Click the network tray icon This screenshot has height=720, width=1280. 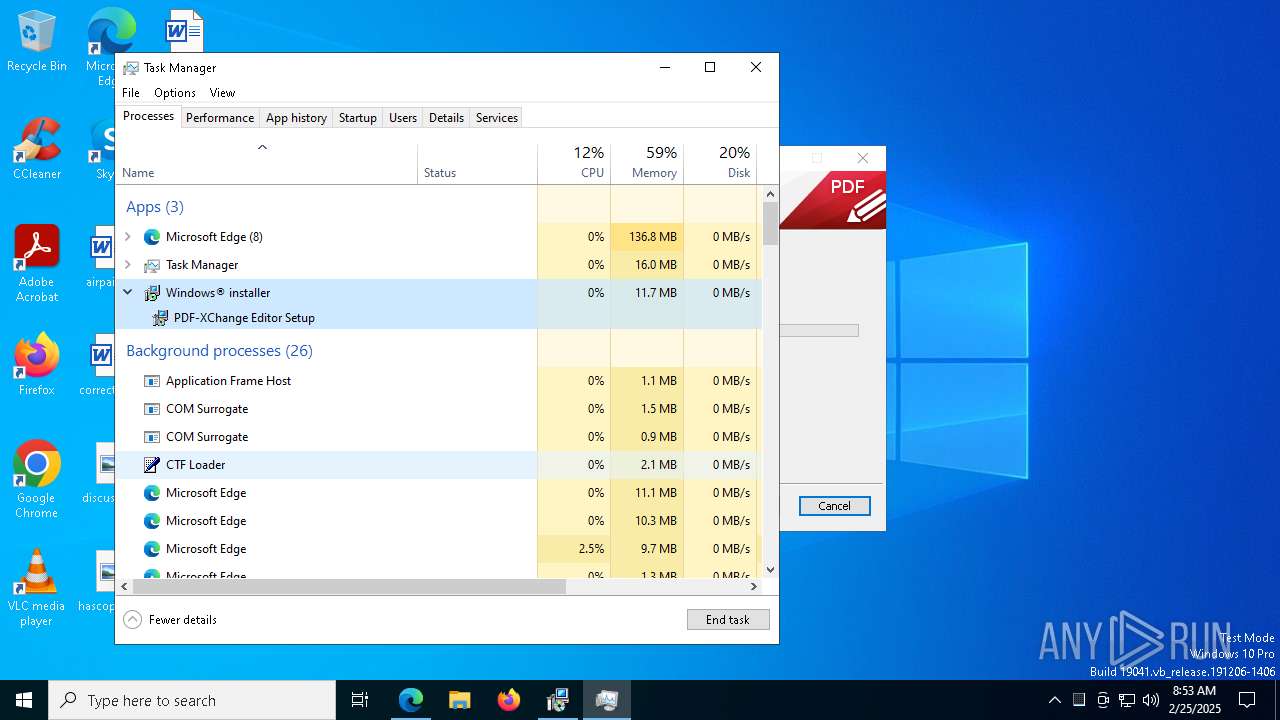pyautogui.click(x=1127, y=700)
